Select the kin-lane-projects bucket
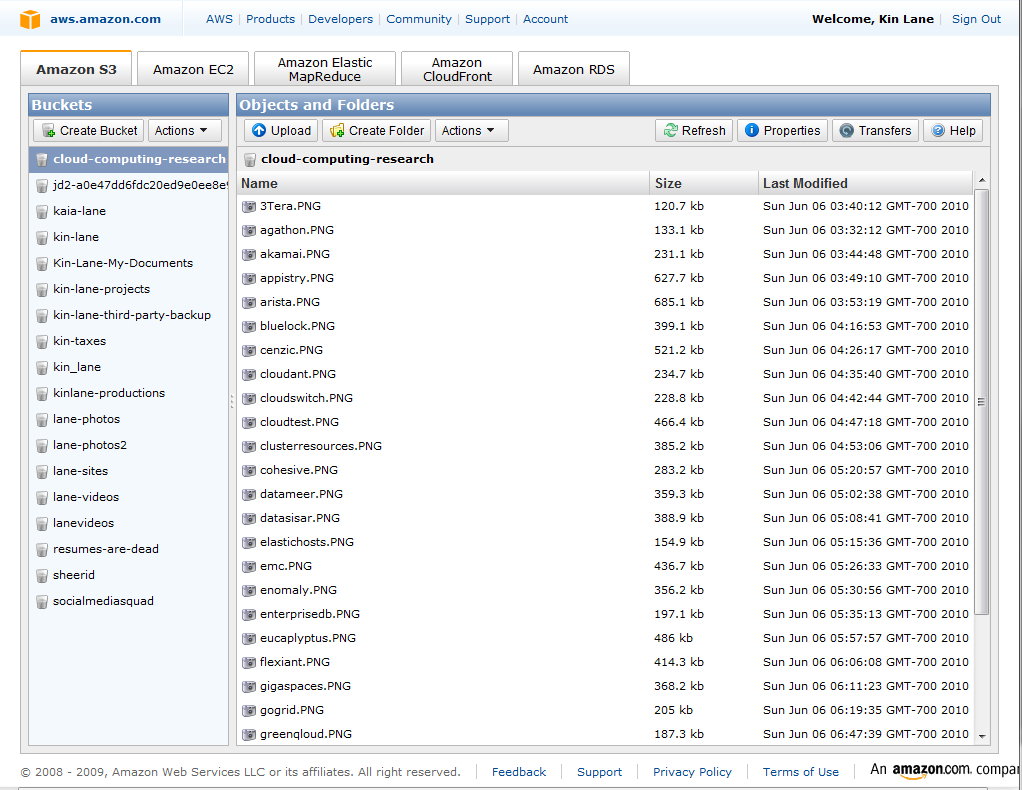Screen dimensions: 1022x790 point(128,289)
